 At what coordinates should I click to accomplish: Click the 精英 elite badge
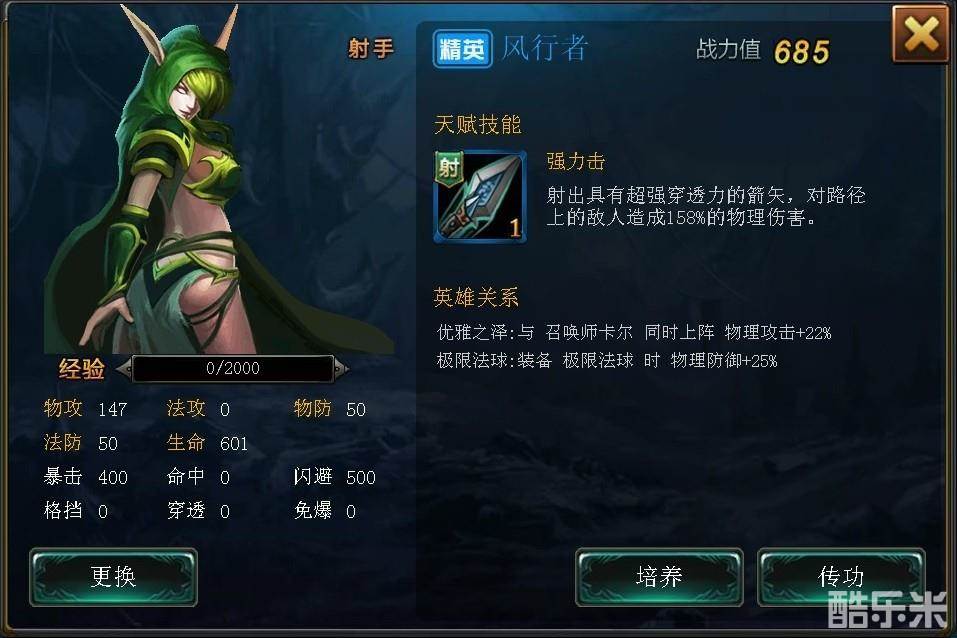[x=462, y=49]
